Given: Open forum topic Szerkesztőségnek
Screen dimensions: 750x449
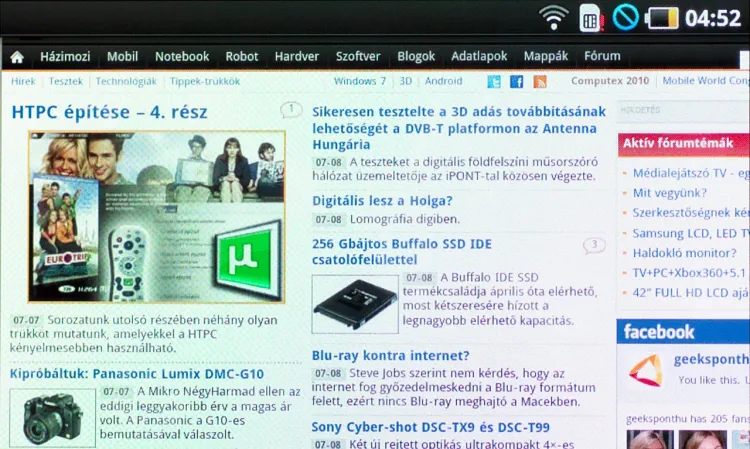Looking at the screenshot, I should (x=691, y=213).
